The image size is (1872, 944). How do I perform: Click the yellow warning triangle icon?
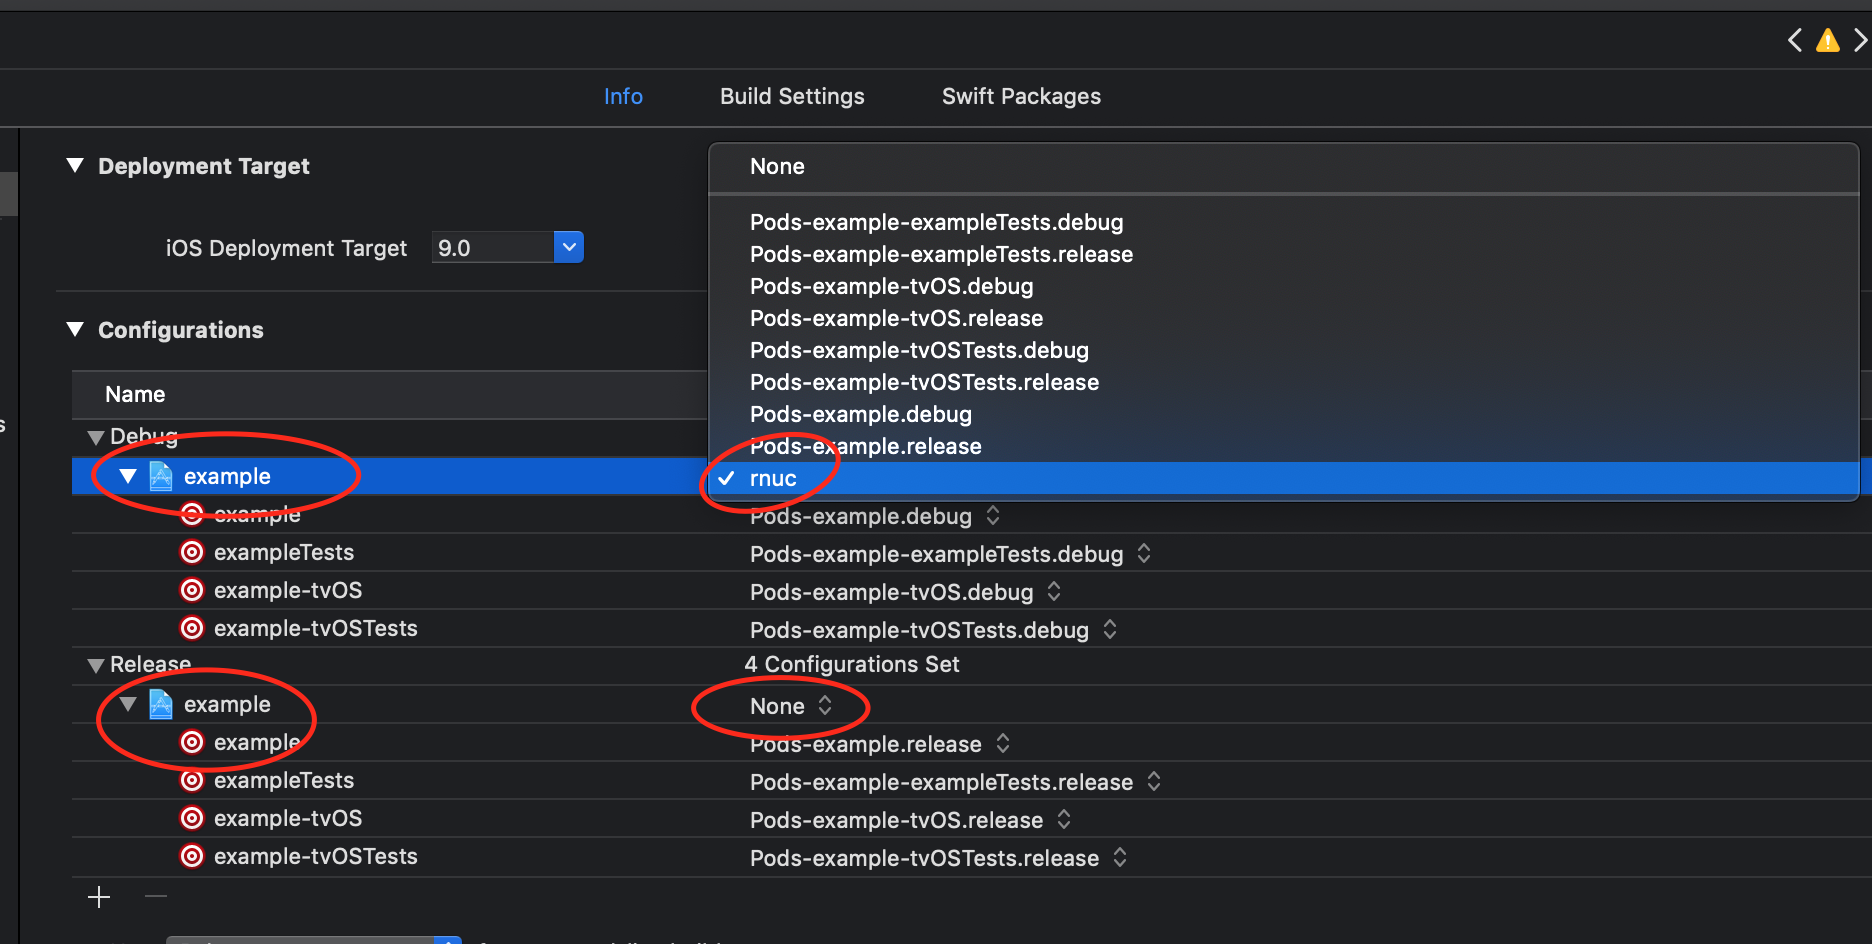point(1828,41)
